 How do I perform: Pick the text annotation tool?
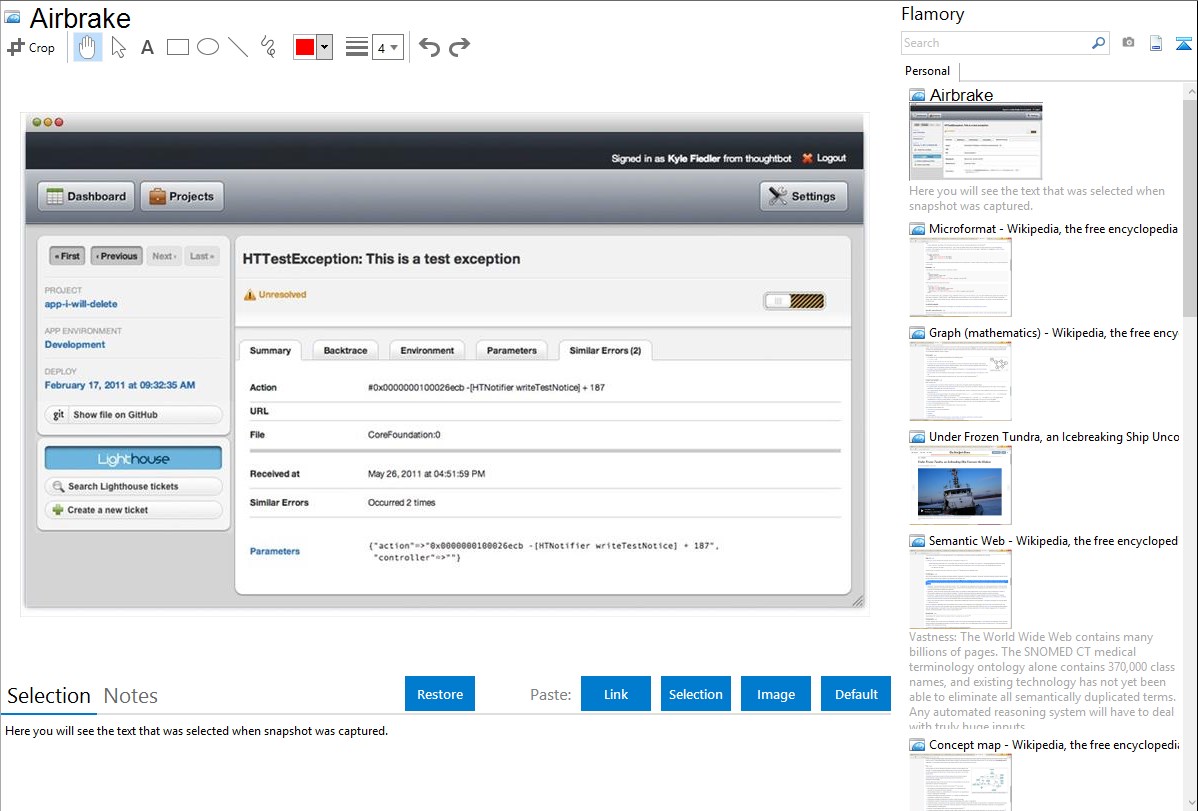pyautogui.click(x=147, y=47)
